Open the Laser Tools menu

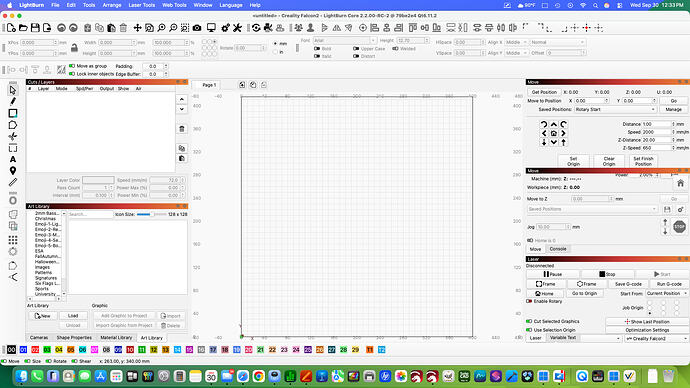coord(141,5)
